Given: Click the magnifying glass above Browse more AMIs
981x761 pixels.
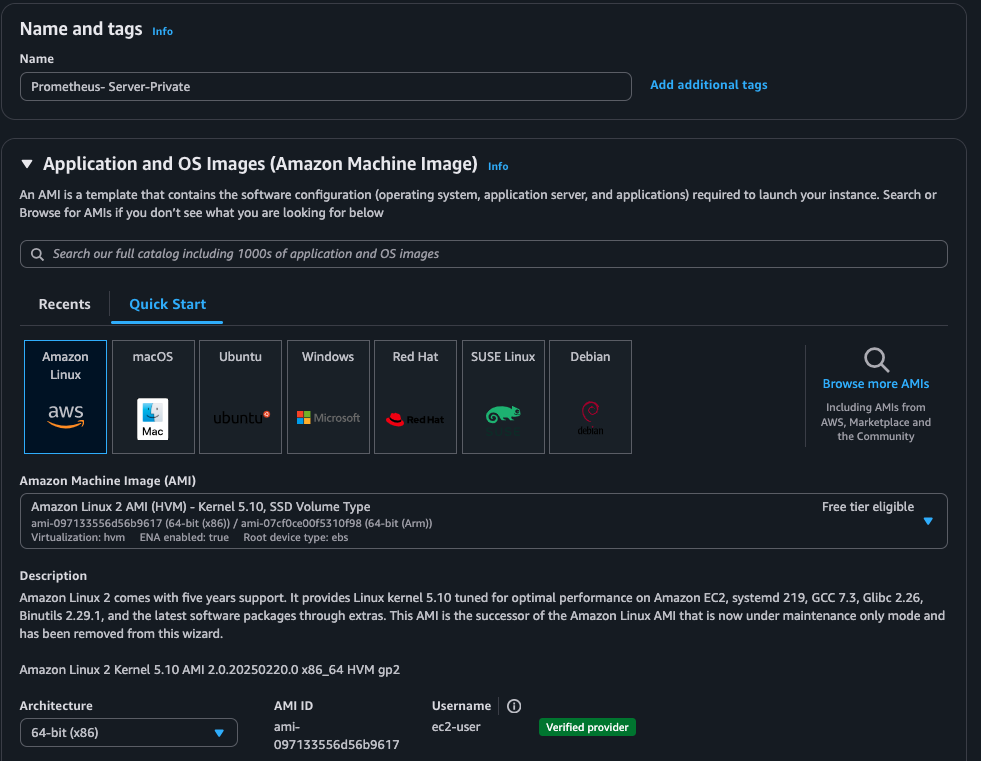Looking at the screenshot, I should tap(875, 359).
